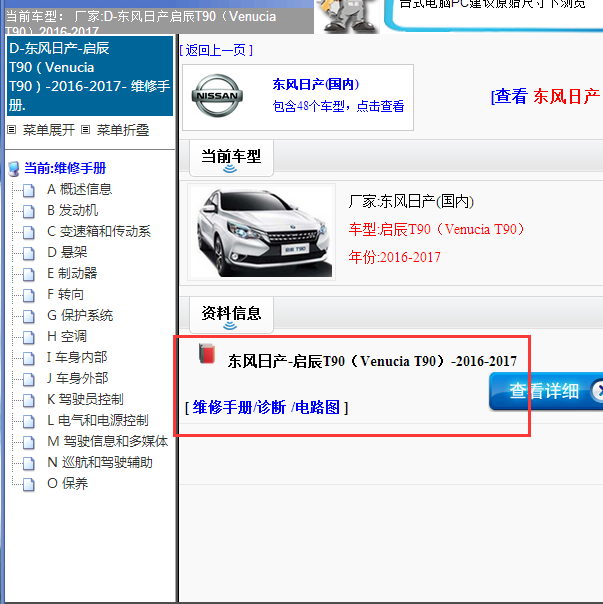Image resolution: width=603 pixels, height=604 pixels.
Task: Open tree item B 发动机
Action: [72, 210]
